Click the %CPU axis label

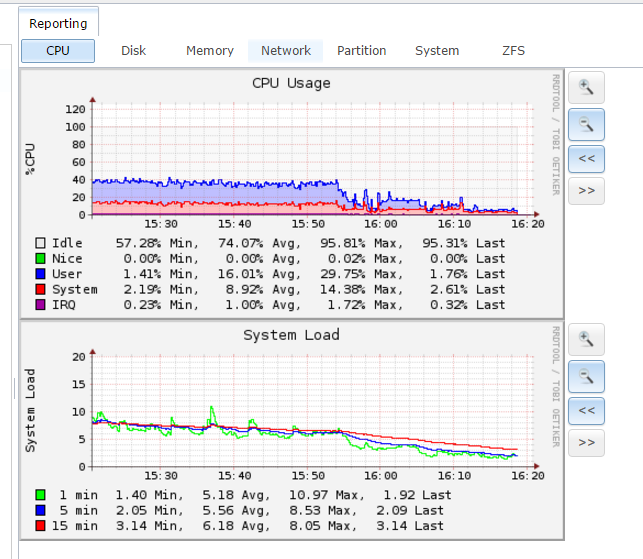pyautogui.click(x=30, y=159)
